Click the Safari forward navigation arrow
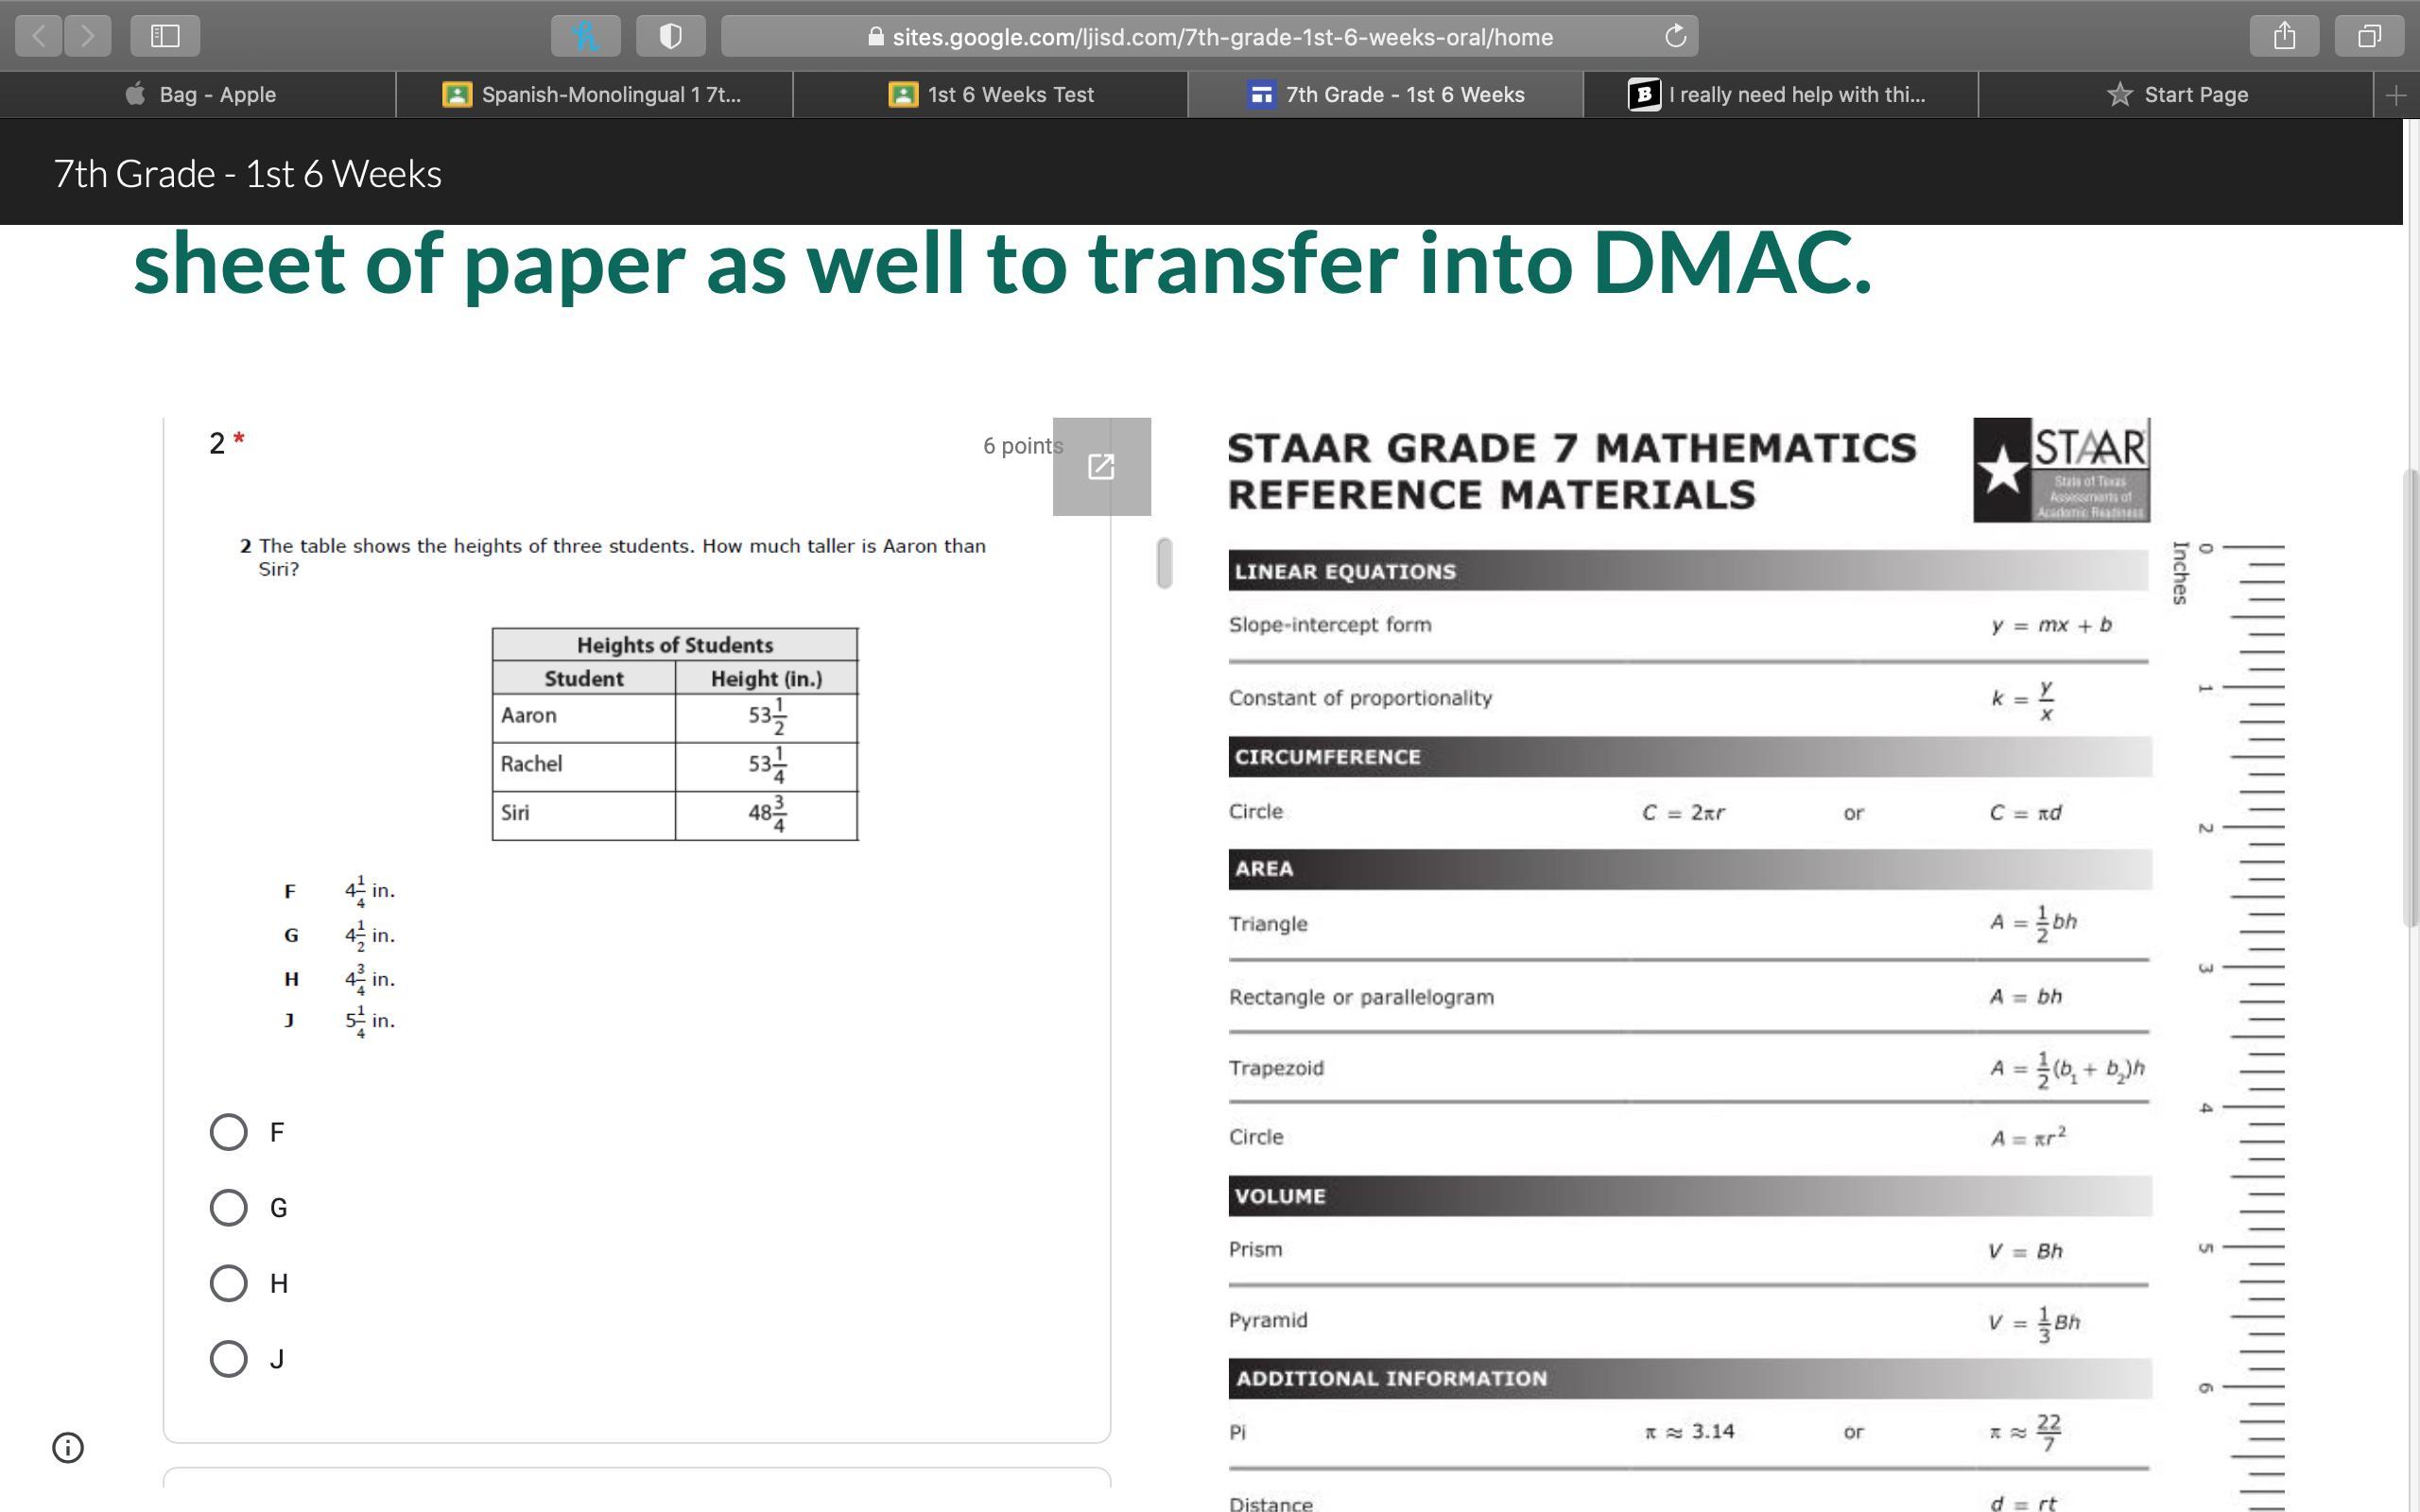This screenshot has width=2420, height=1512. [88, 36]
